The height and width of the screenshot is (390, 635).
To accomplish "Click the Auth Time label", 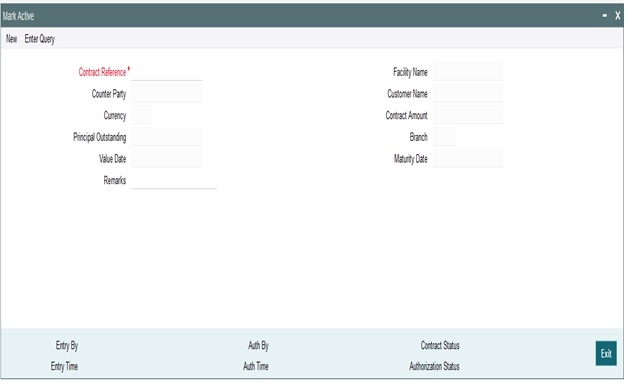I will tap(256, 366).
